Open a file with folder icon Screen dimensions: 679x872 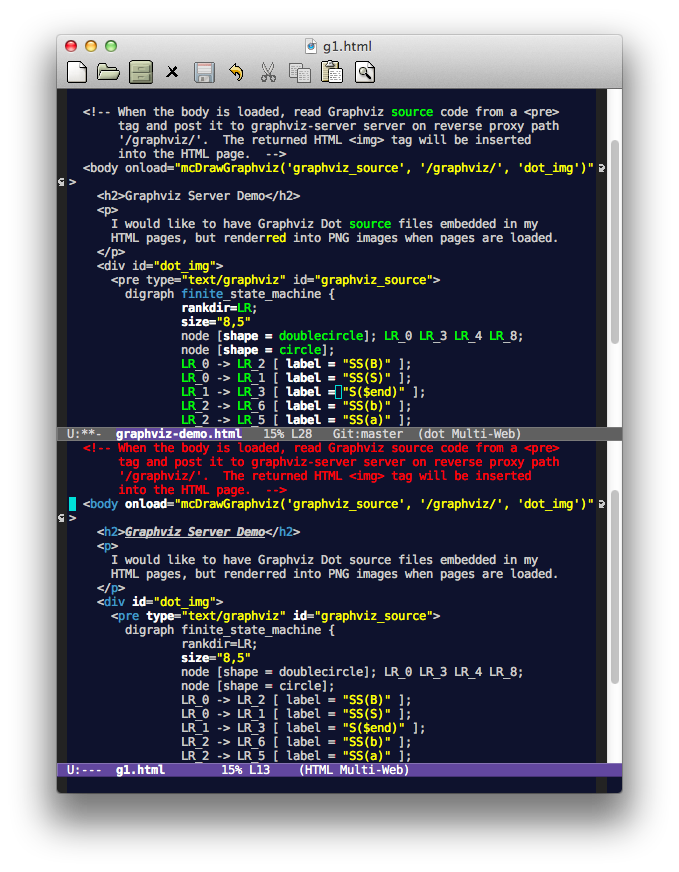[x=108, y=72]
